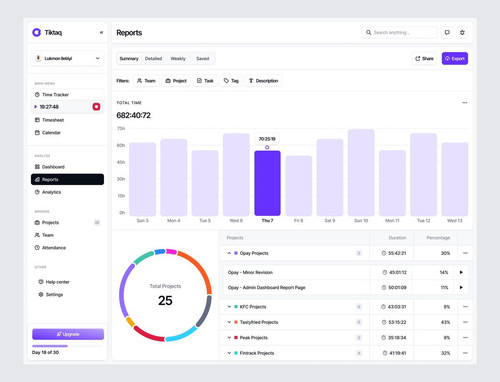Viewport: 500px width, 382px height.
Task: Click the 55:42:21 duration clock icon
Action: point(384,253)
